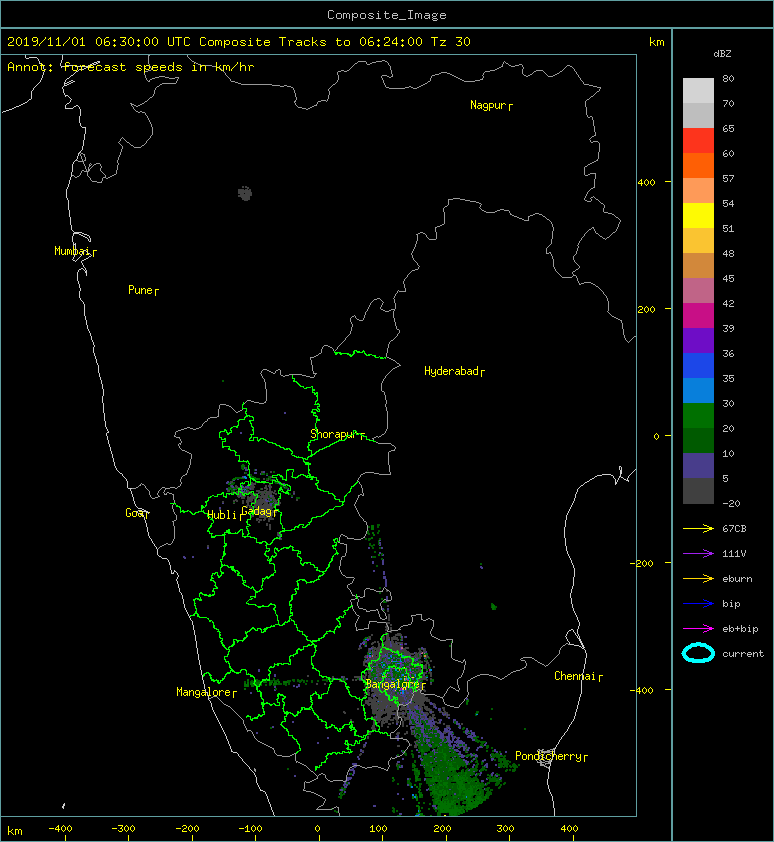Select the light gray 80 dBZ swatch
The height and width of the screenshot is (842, 774).
(x=698, y=90)
